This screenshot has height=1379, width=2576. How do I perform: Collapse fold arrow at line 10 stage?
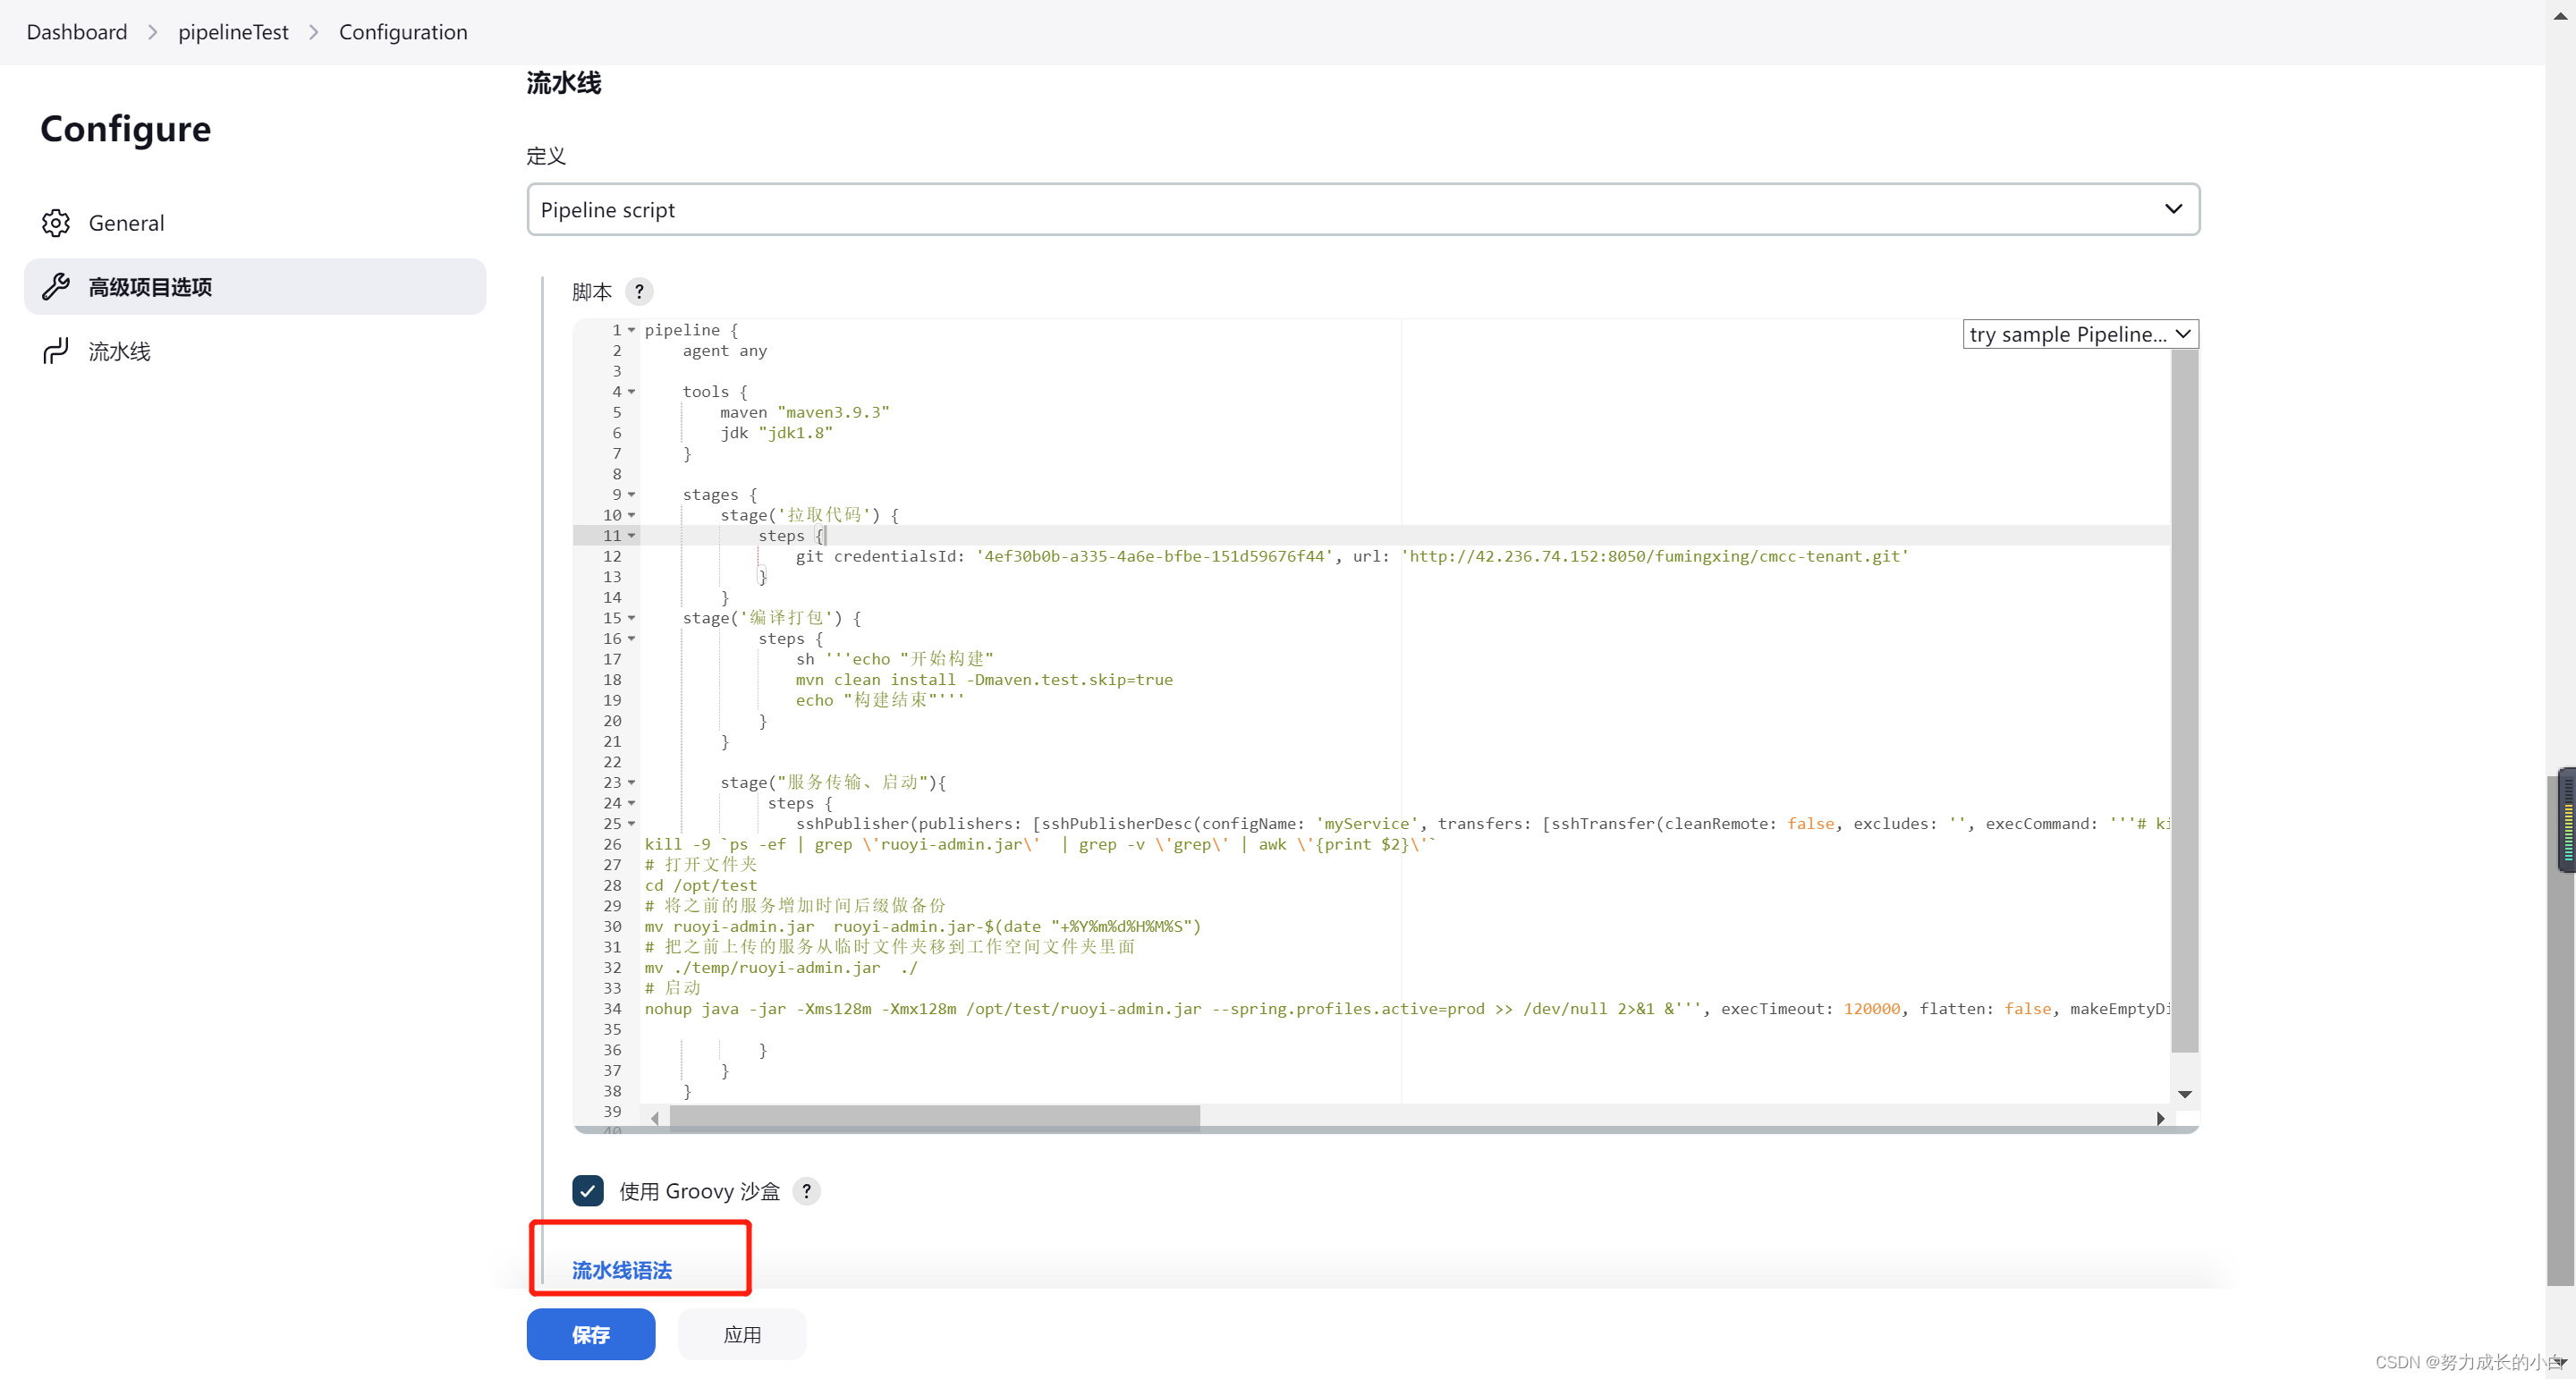632,515
